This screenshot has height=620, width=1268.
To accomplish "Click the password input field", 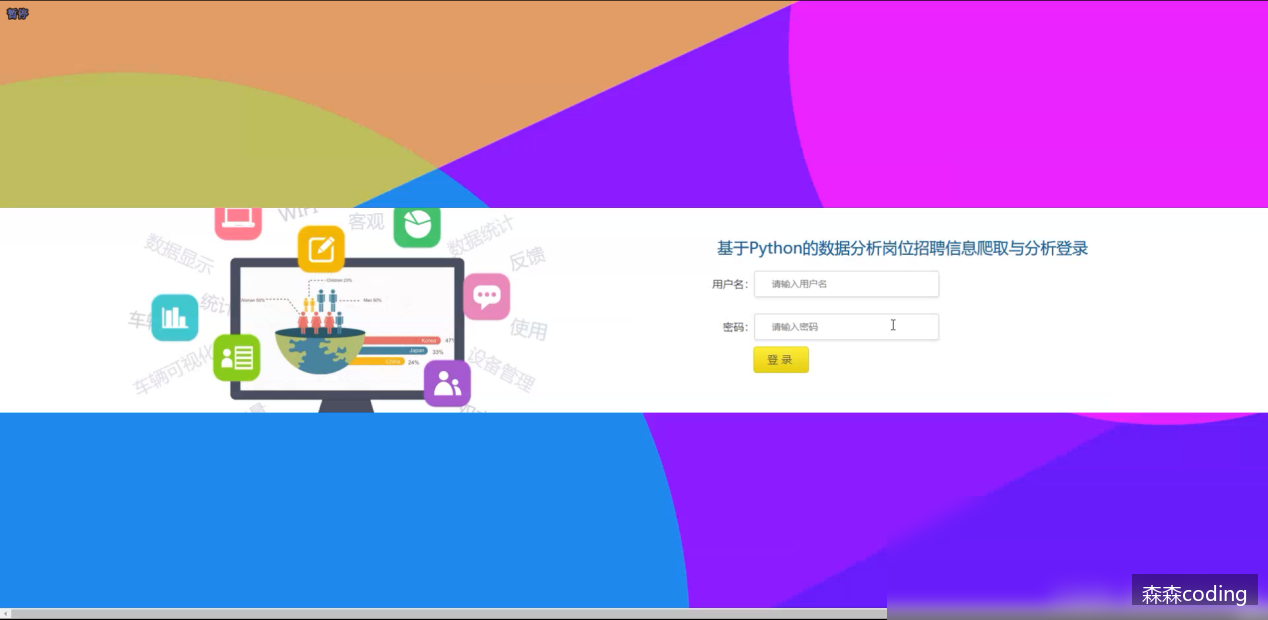I will (846, 327).
